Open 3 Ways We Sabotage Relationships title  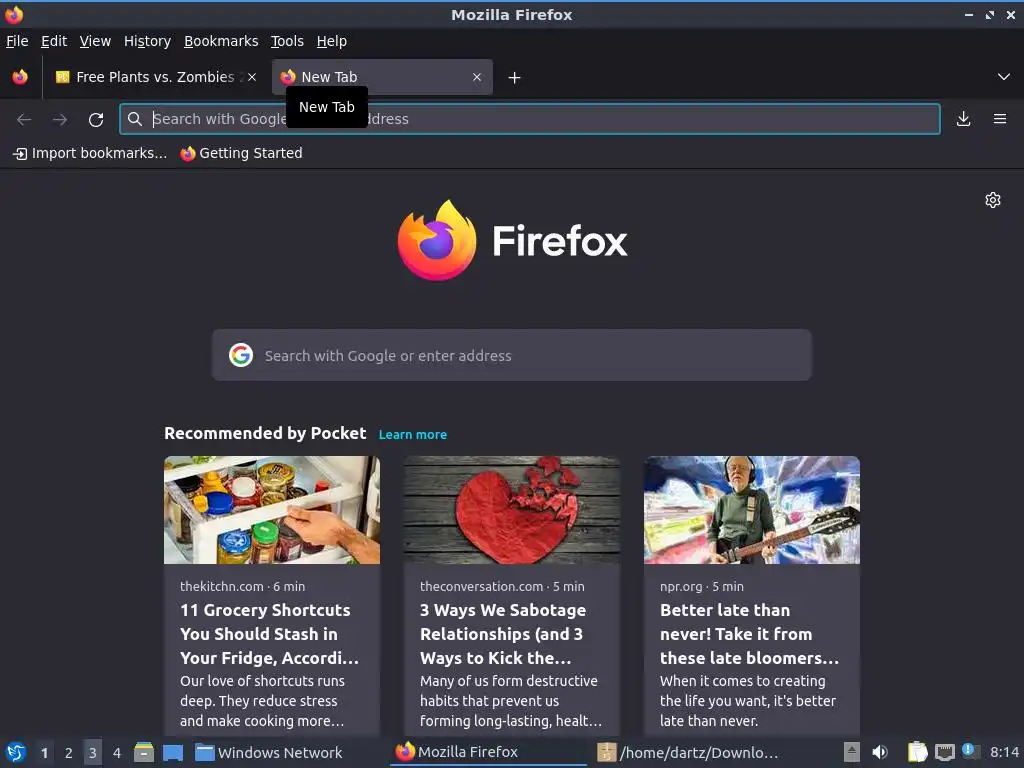point(503,634)
